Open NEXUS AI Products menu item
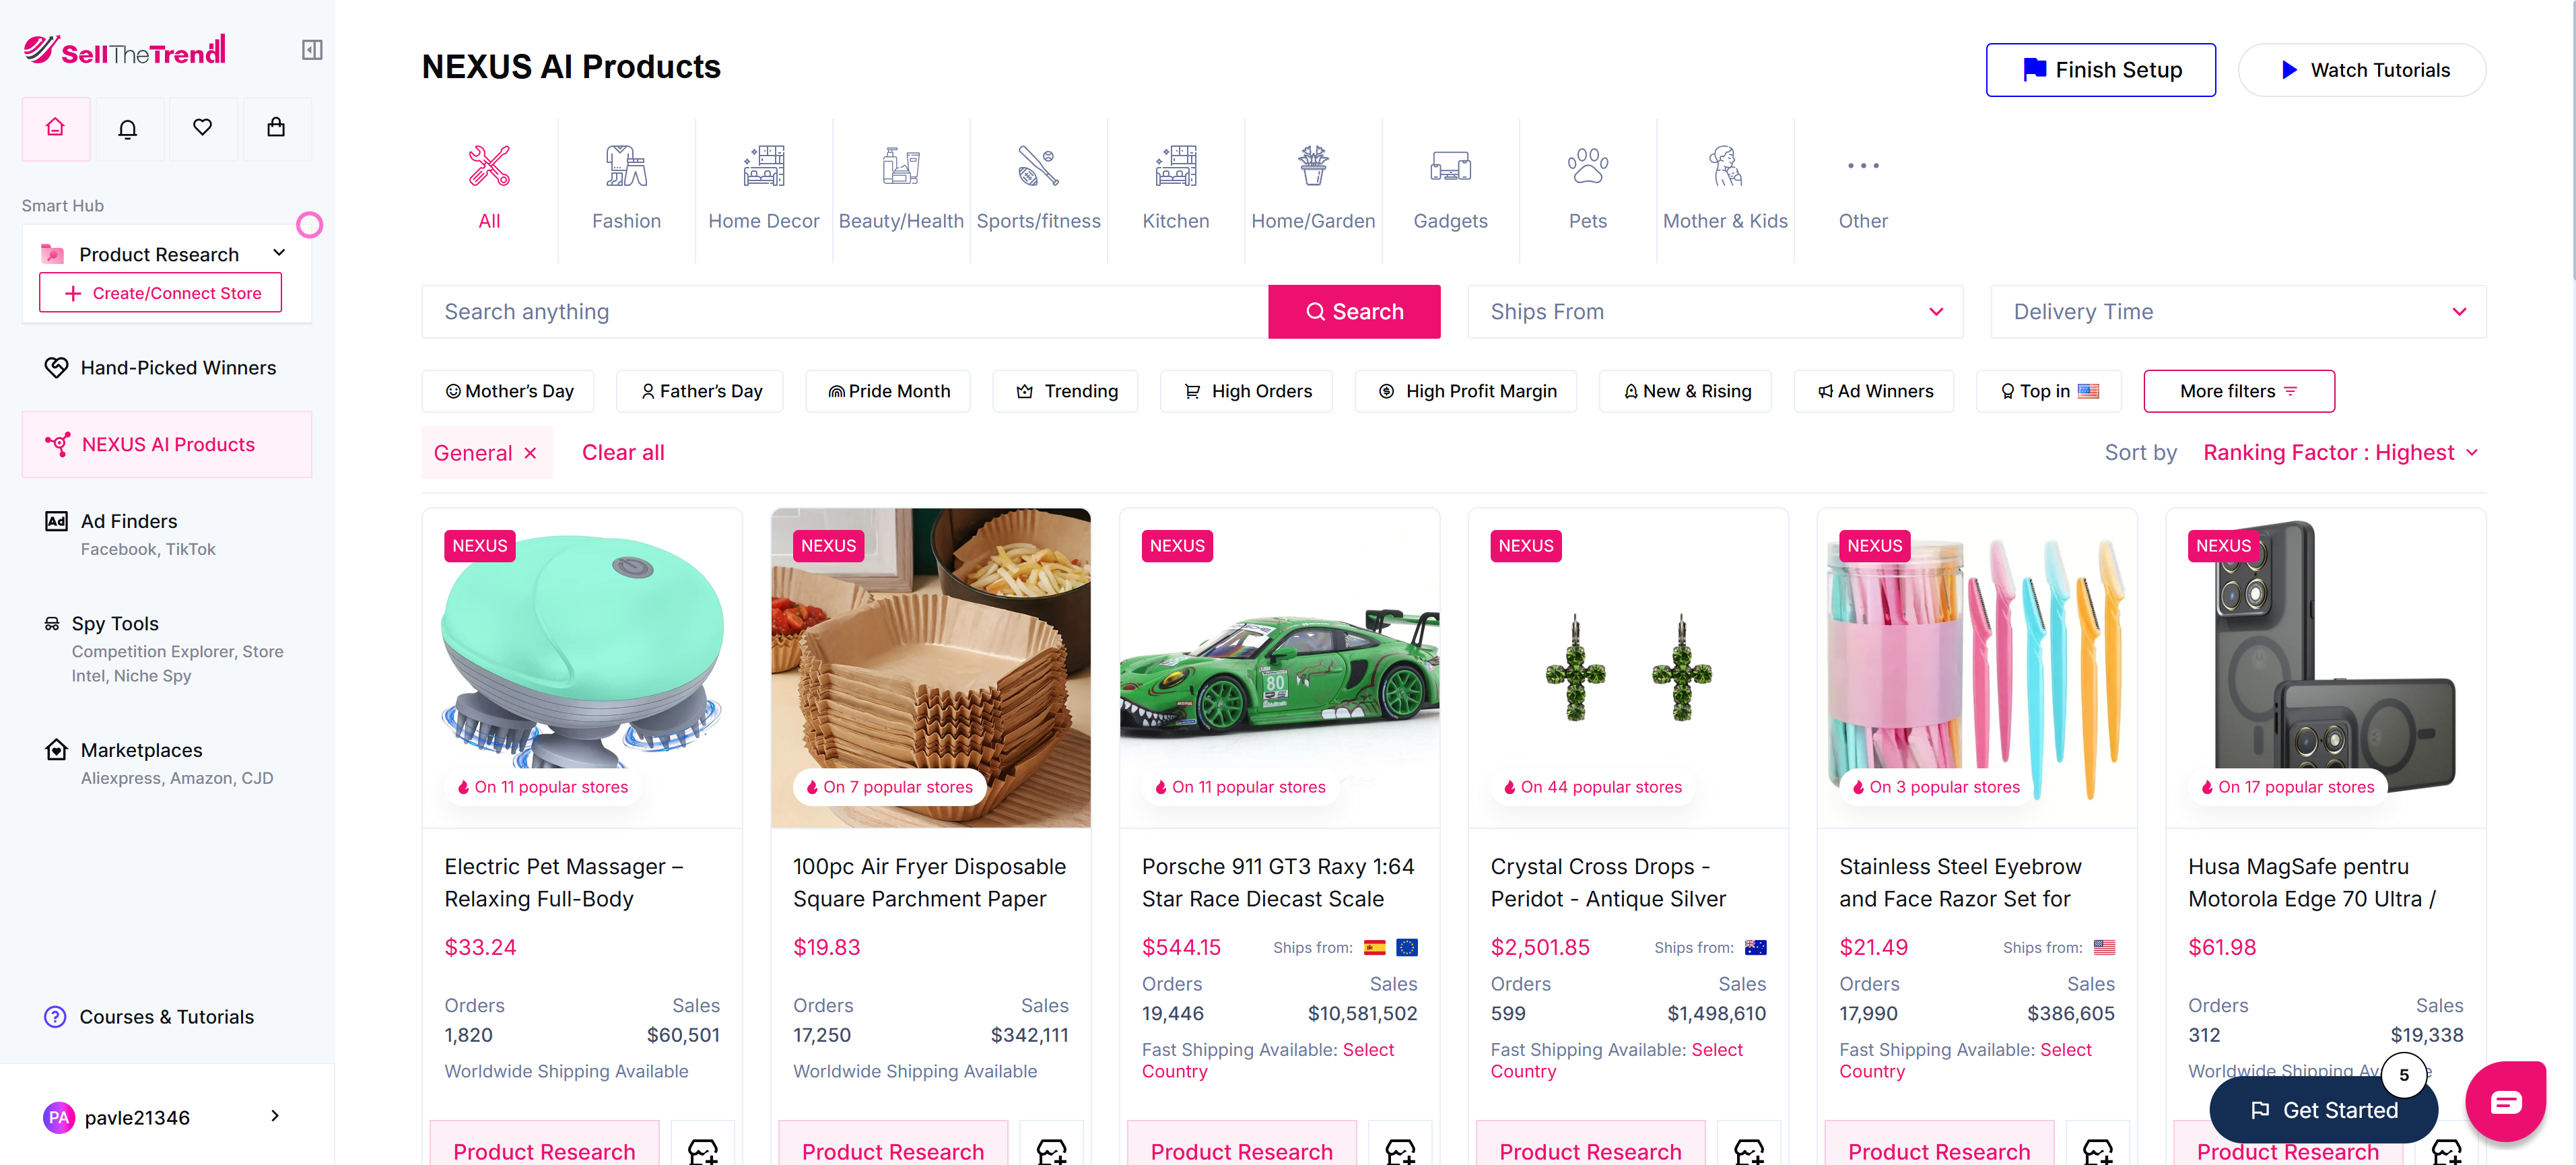2576x1165 pixels. 167,444
